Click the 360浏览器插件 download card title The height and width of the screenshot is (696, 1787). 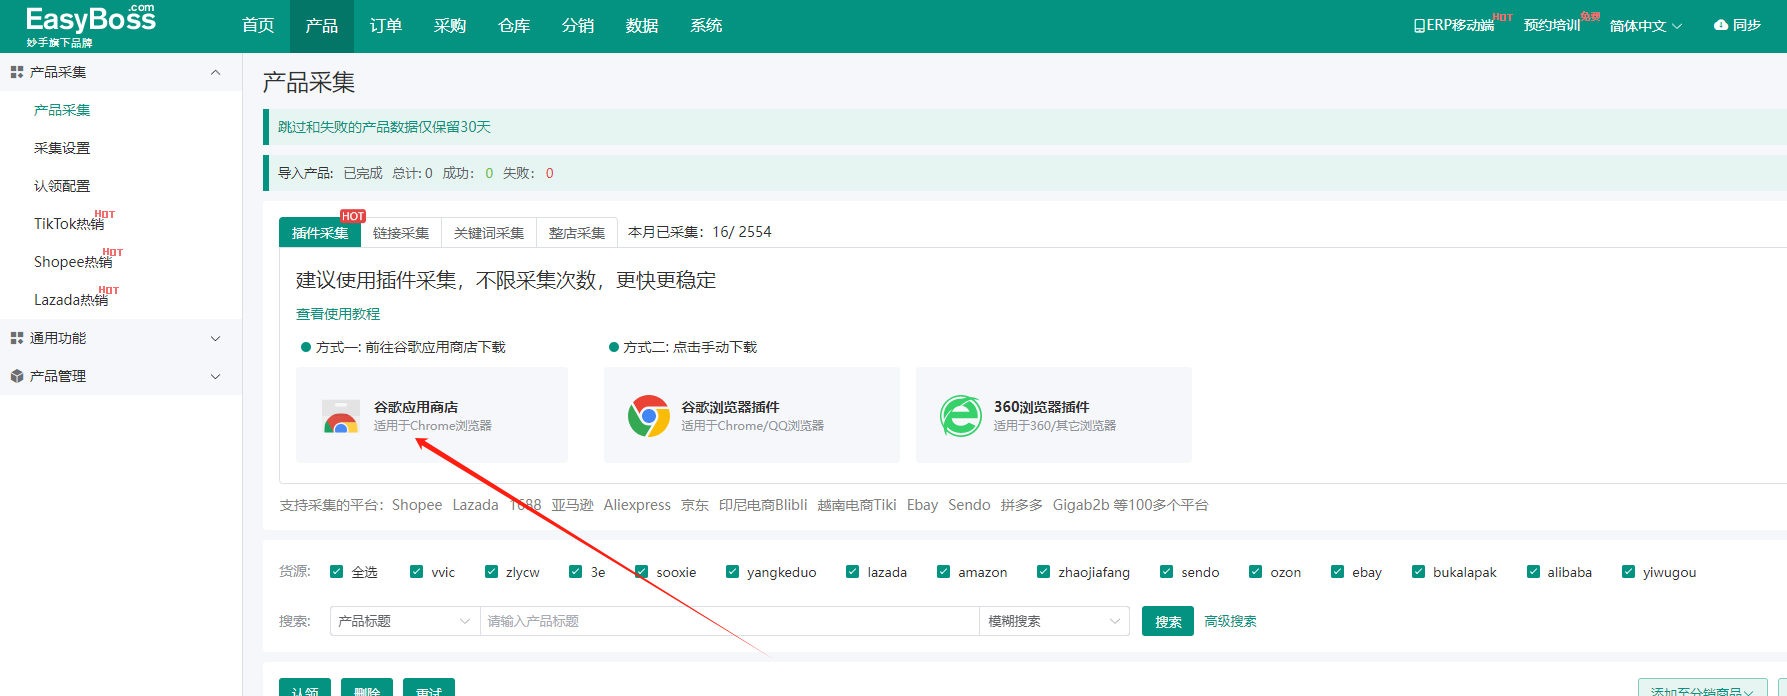(1041, 407)
